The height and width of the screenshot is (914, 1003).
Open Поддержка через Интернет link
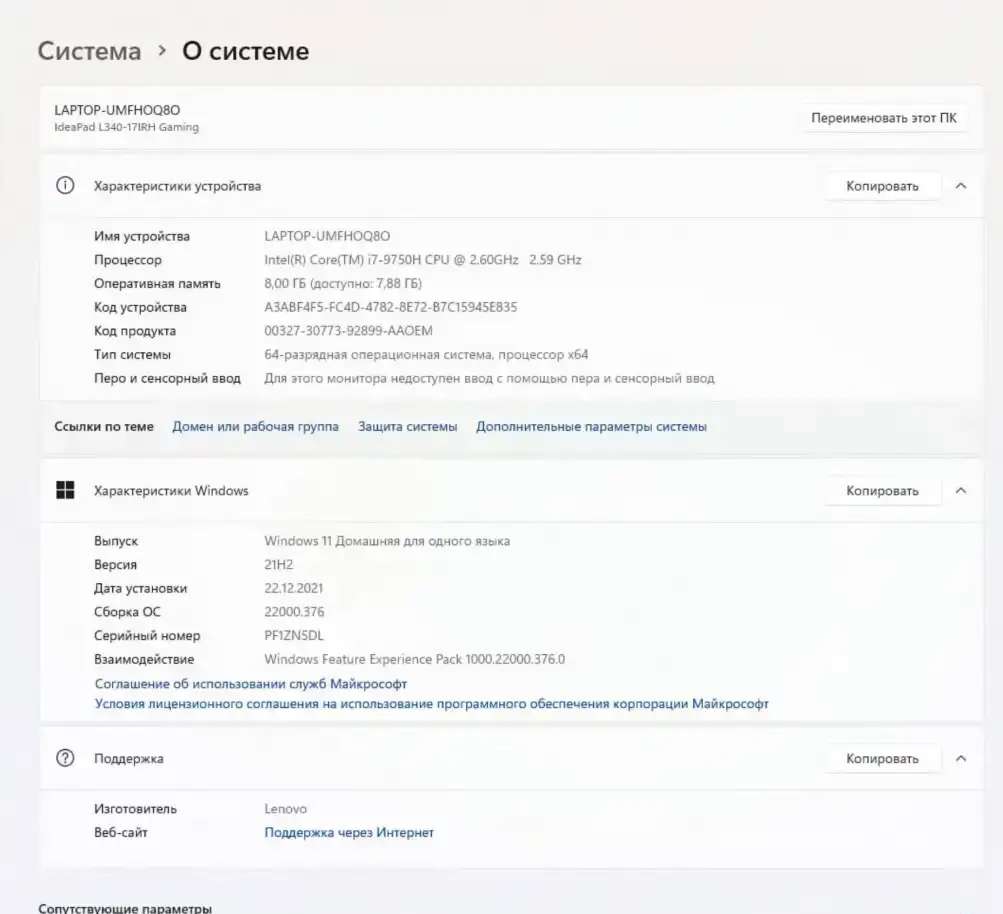click(349, 833)
